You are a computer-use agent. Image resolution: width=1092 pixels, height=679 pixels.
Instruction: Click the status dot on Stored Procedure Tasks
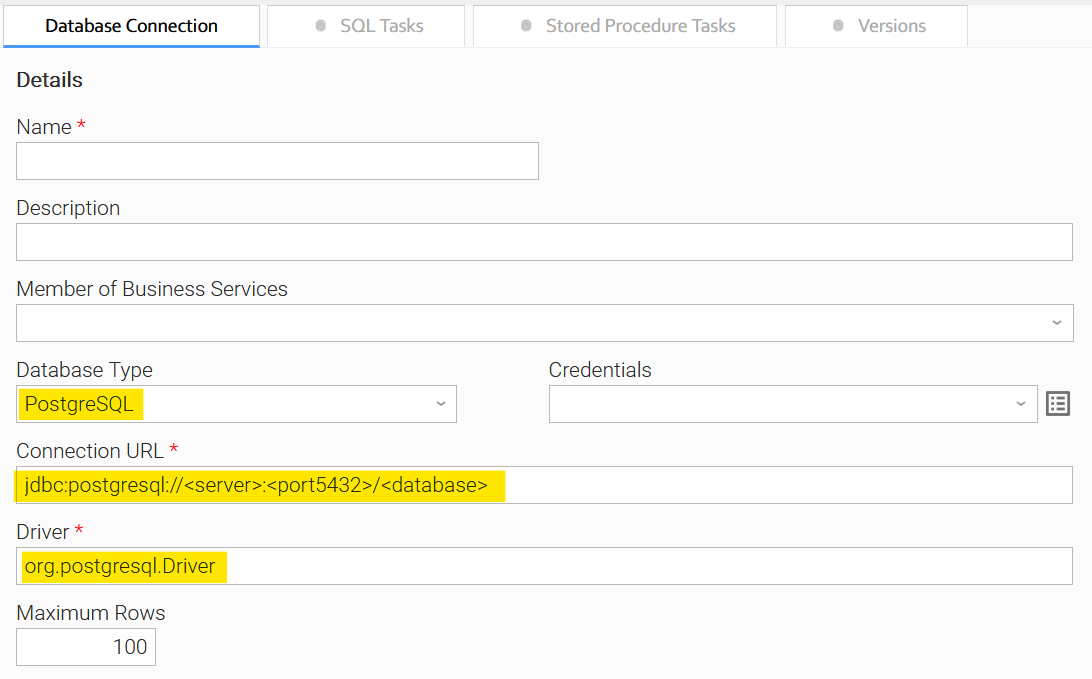pyautogui.click(x=526, y=26)
